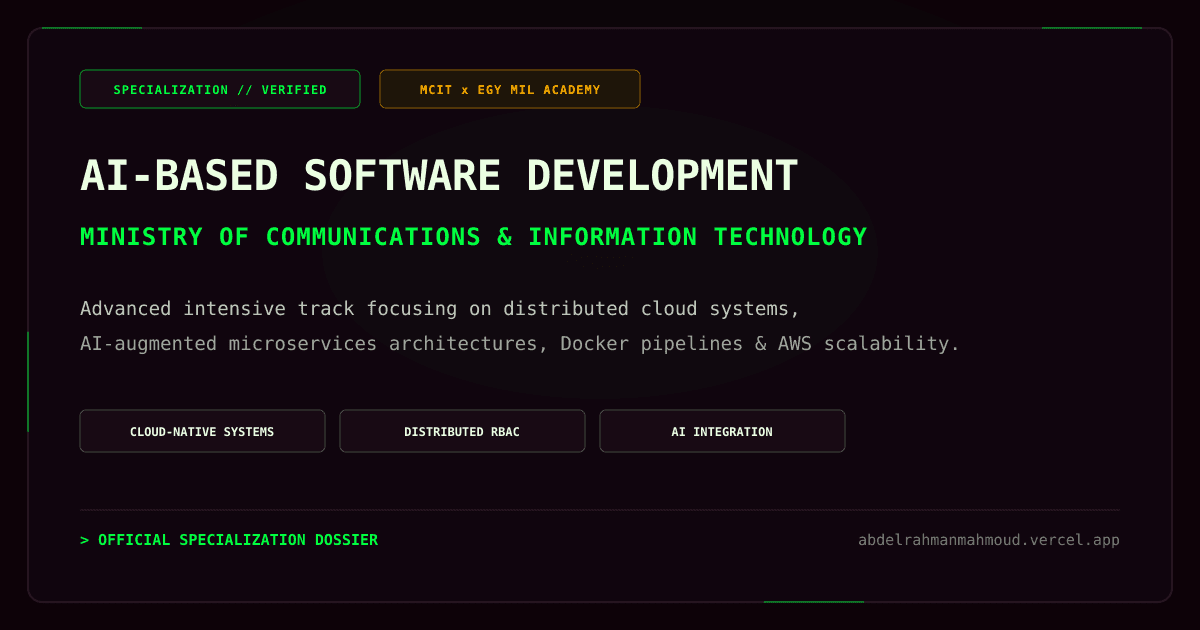1200x630 pixels.
Task: Click the AI-BASED SOFTWARE DEVELOPMENT heading
Action: point(439,176)
